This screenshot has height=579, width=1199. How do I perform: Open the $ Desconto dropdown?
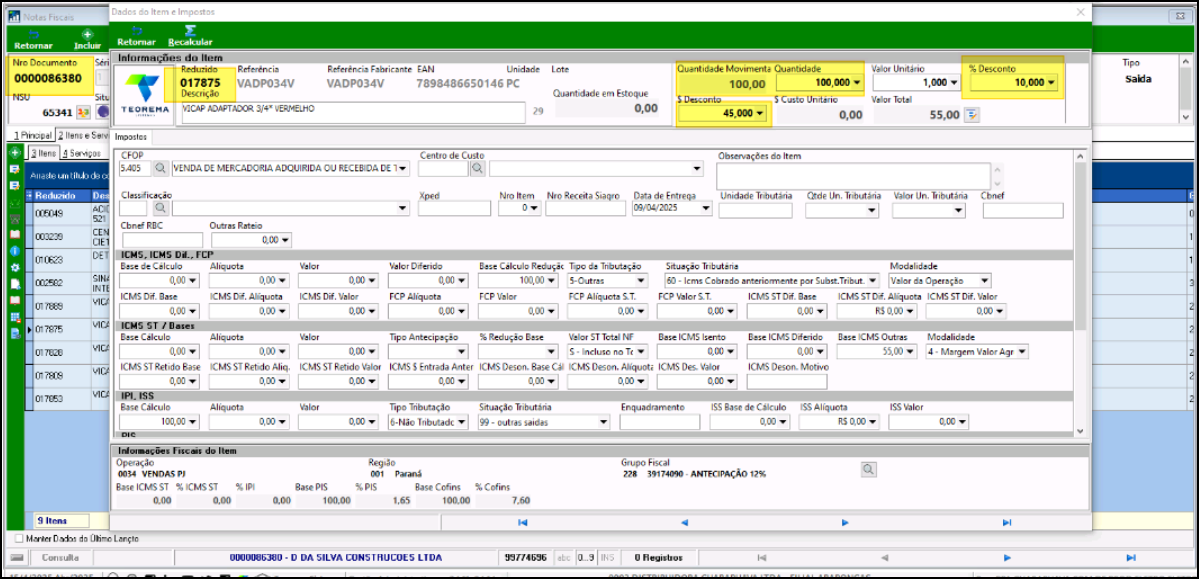pos(760,114)
